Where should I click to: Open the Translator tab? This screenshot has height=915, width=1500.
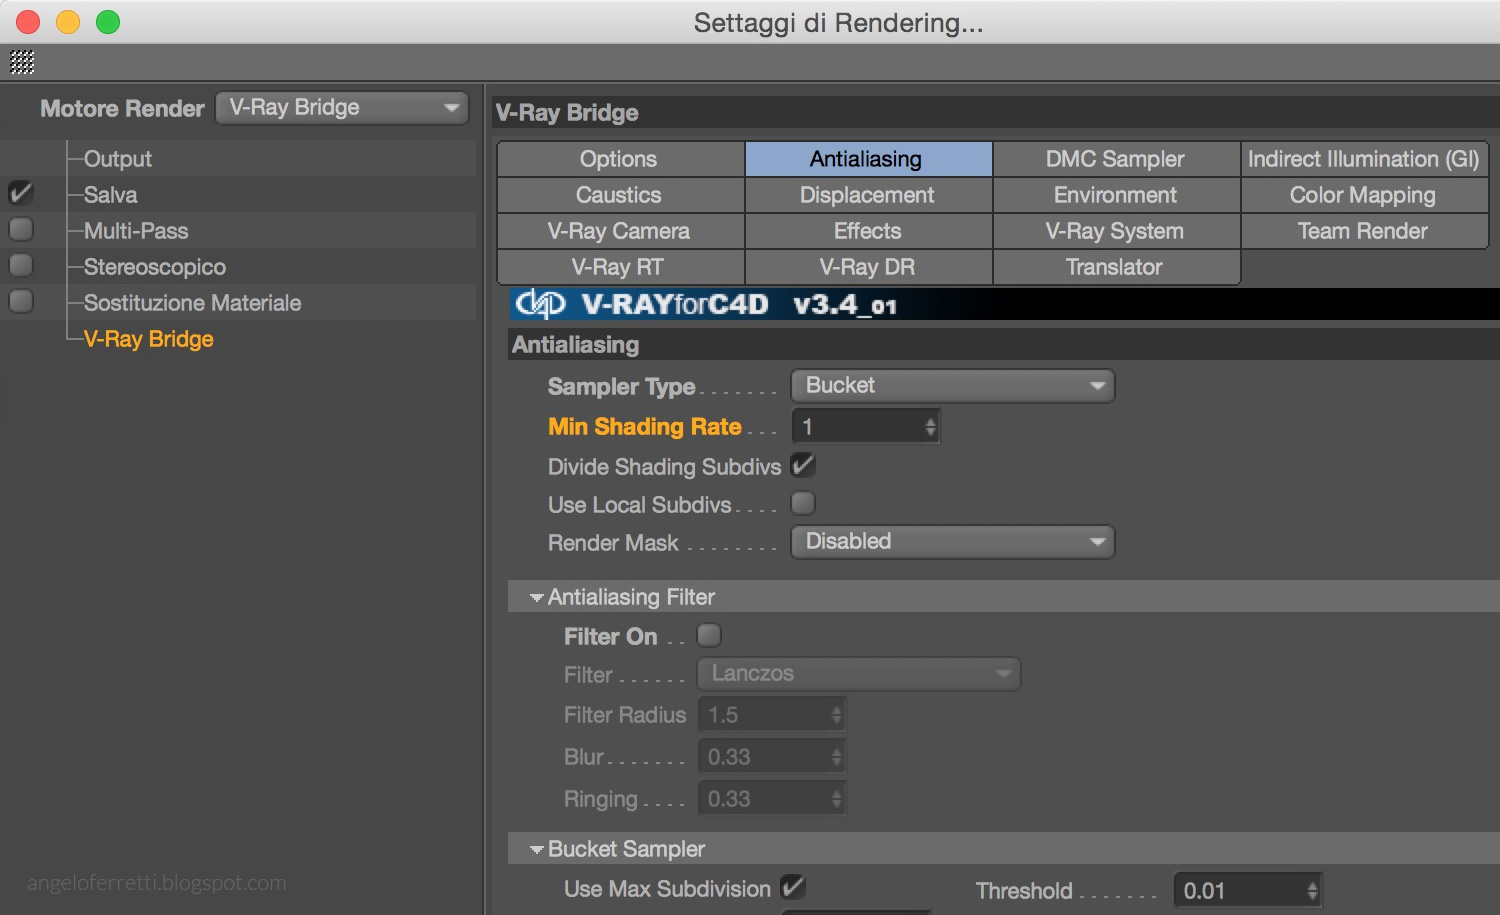[1116, 267]
